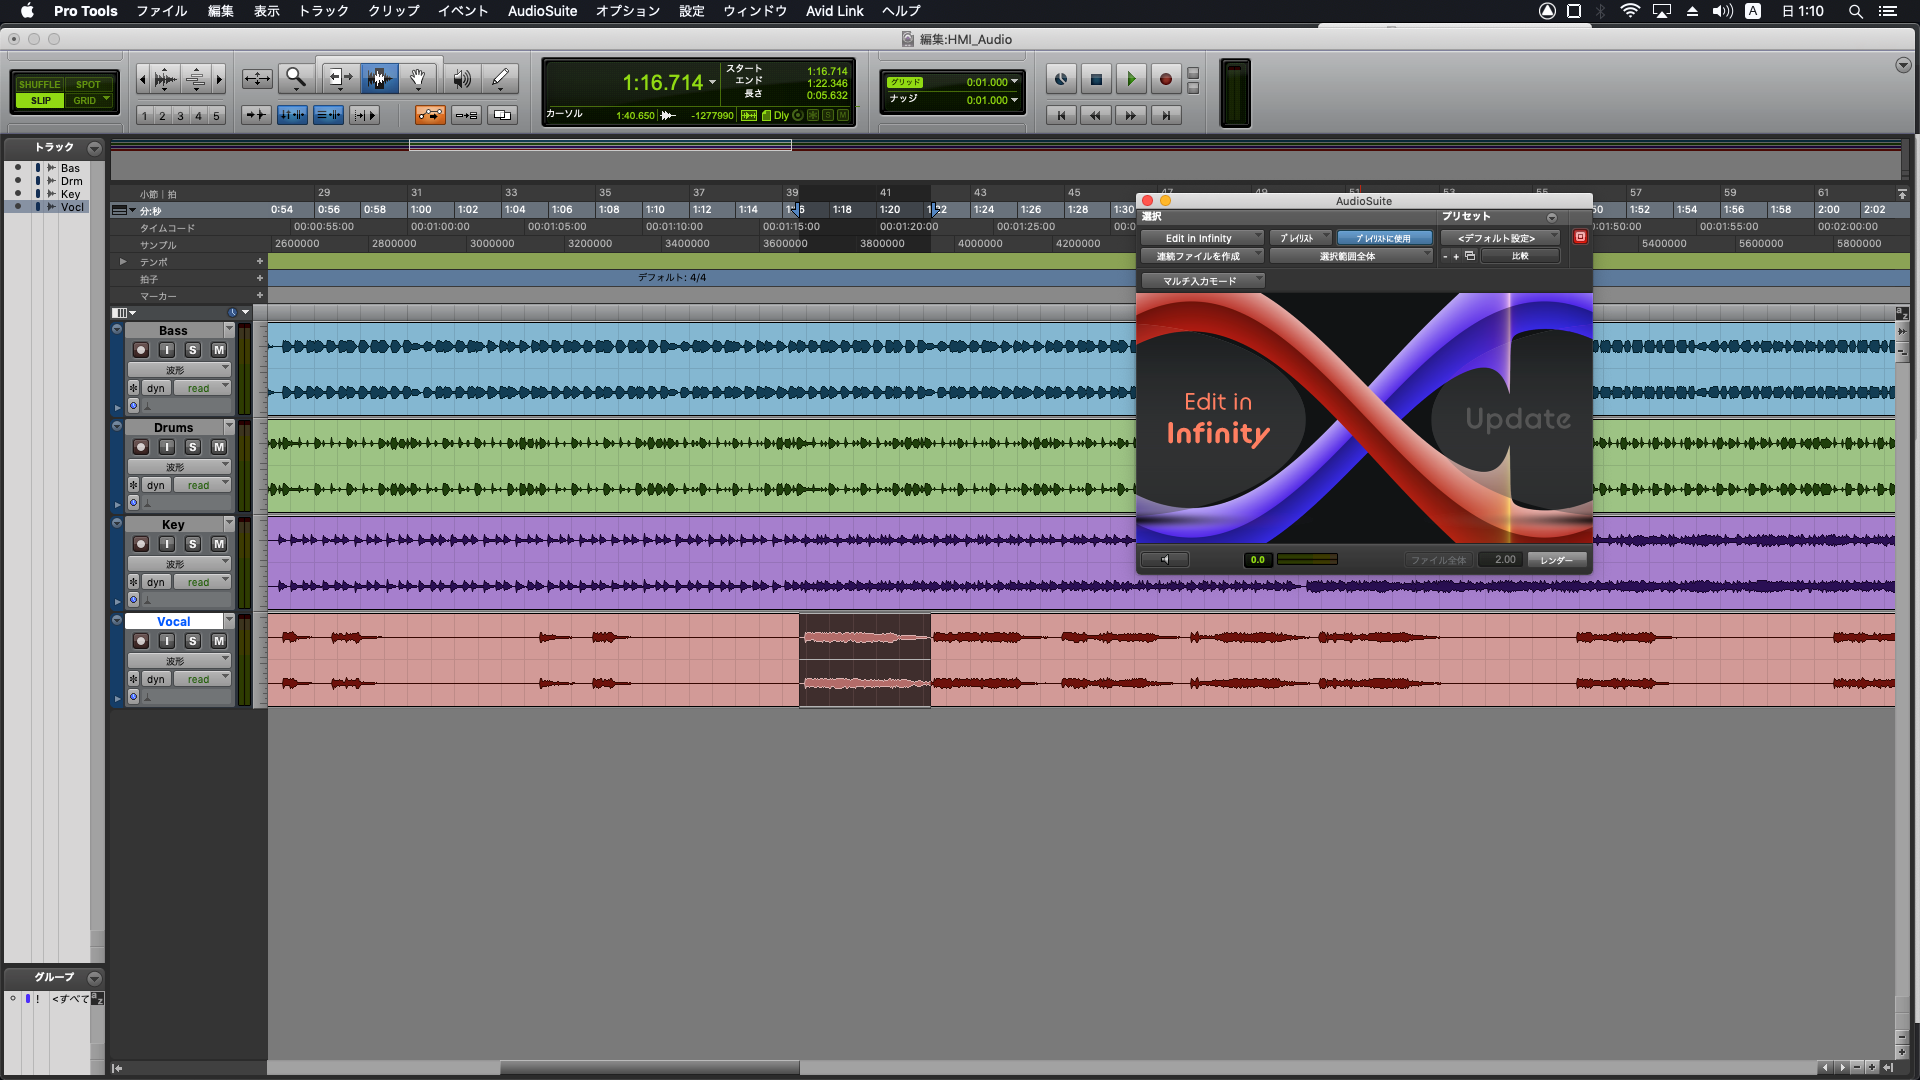Solo the Key track
Image resolution: width=1920 pixels, height=1080 pixels.
[x=193, y=544]
